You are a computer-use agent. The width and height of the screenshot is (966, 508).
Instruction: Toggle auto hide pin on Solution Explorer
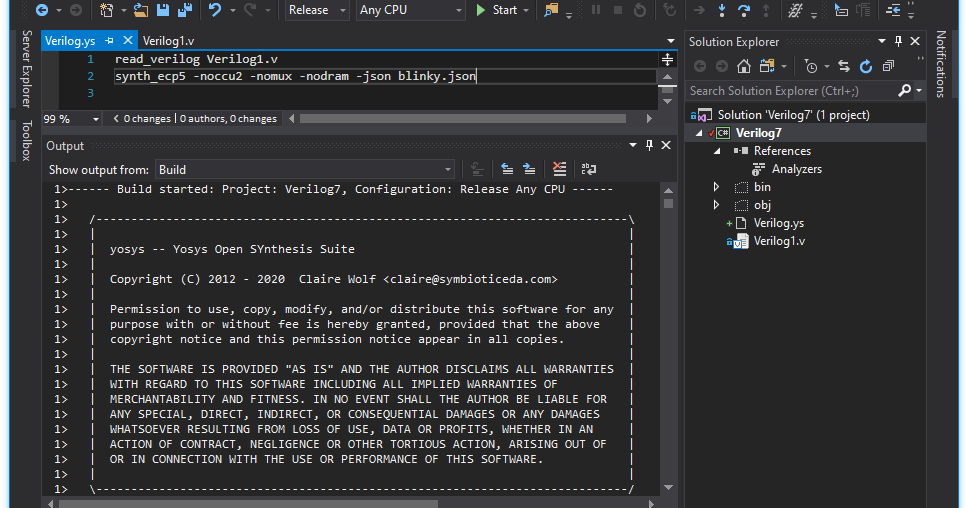[x=898, y=41]
